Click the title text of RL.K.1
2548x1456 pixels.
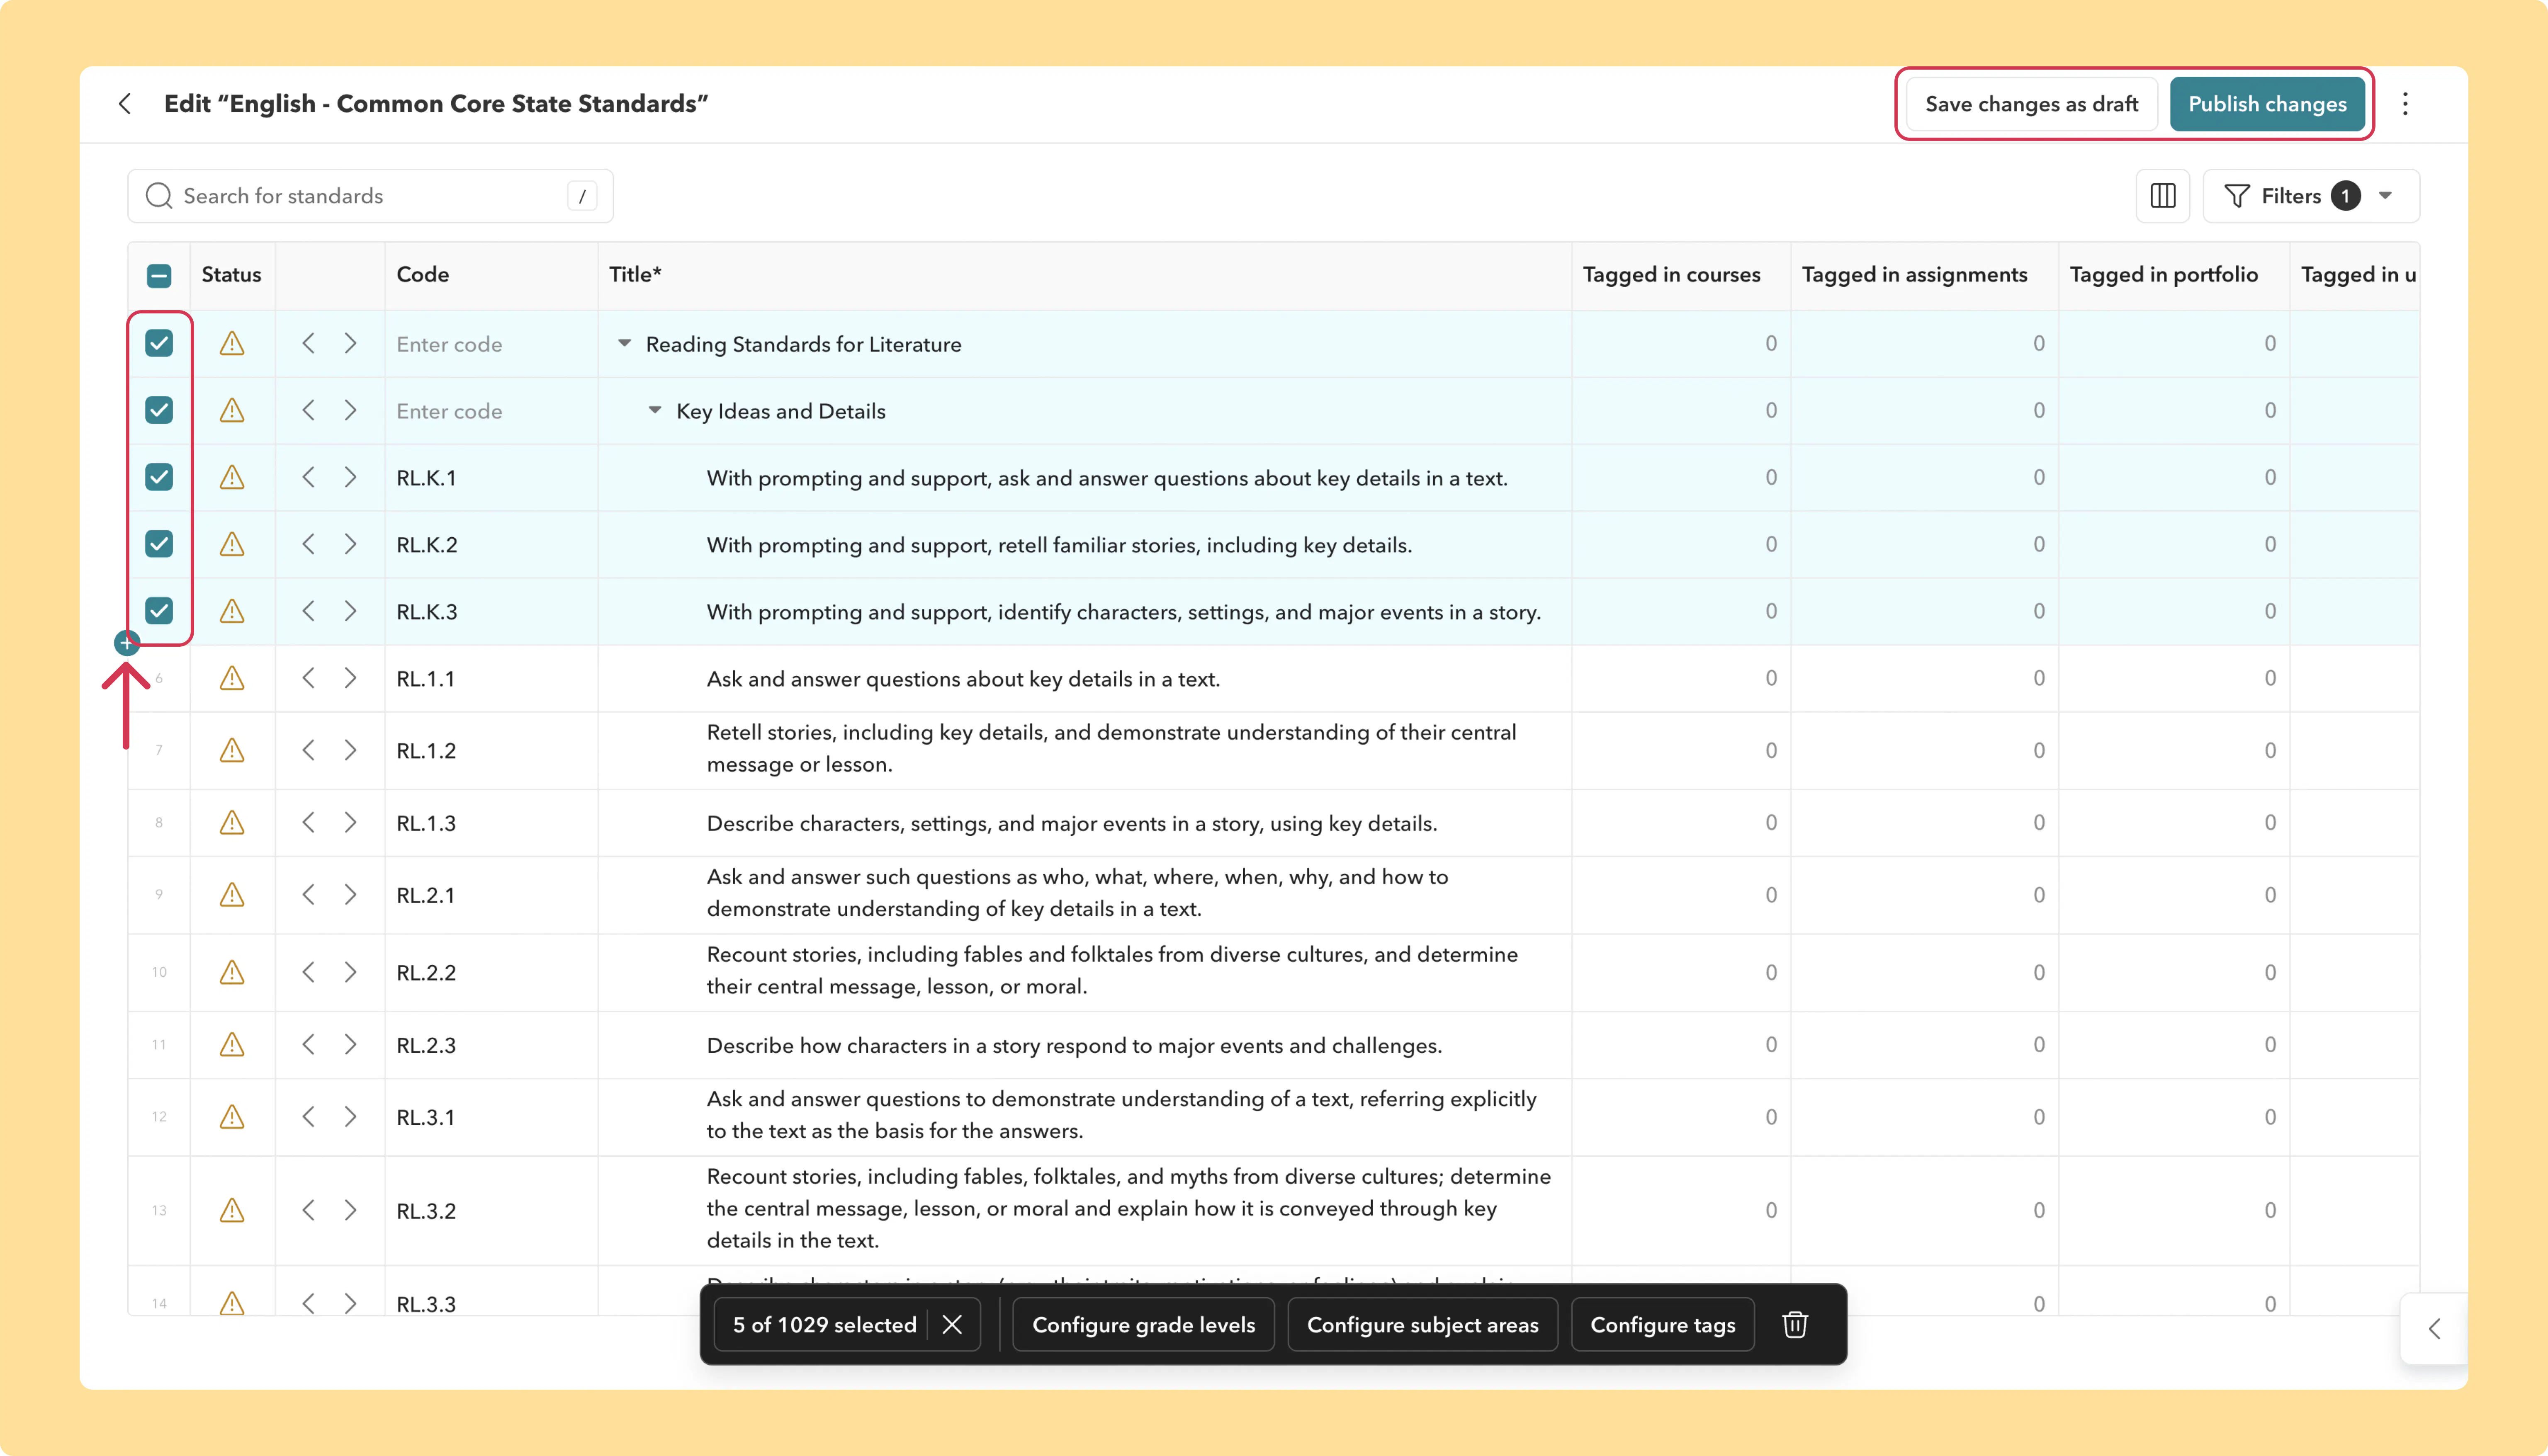pyautogui.click(x=1107, y=478)
